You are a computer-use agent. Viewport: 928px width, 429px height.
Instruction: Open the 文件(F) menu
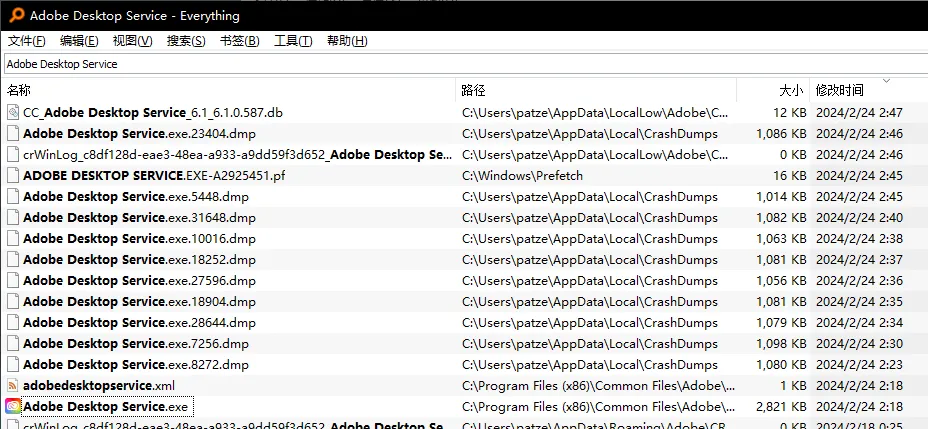[x=27, y=41]
